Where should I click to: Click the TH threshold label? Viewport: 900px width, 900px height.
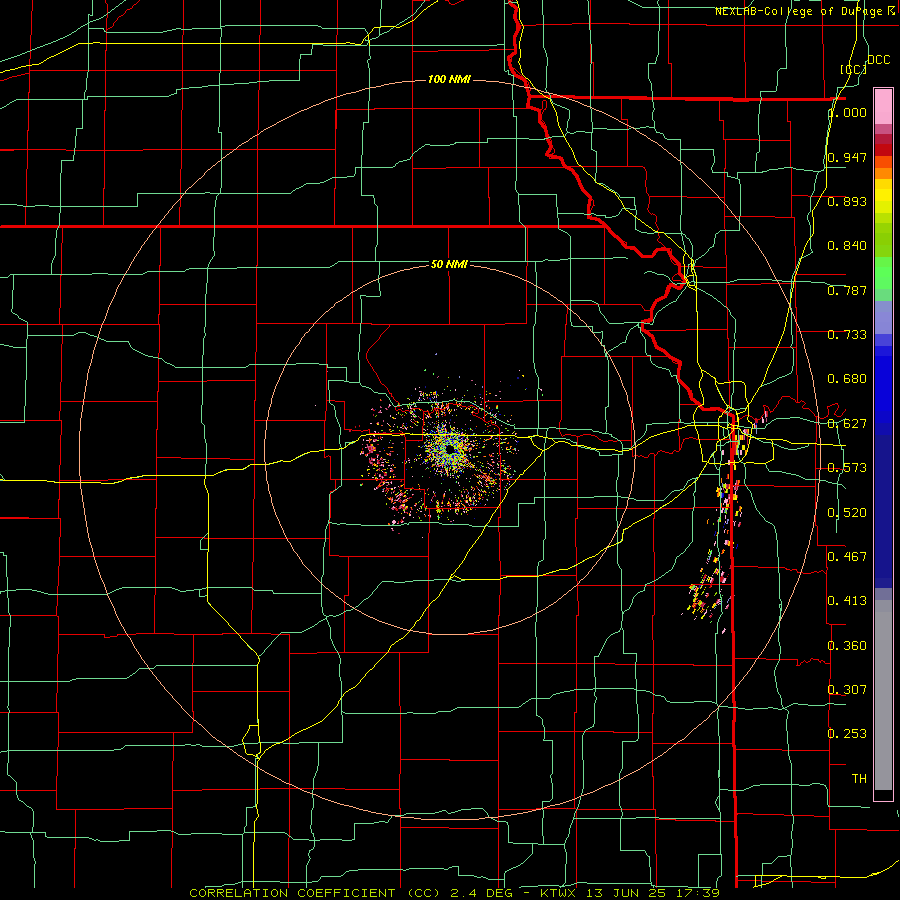coord(859,778)
